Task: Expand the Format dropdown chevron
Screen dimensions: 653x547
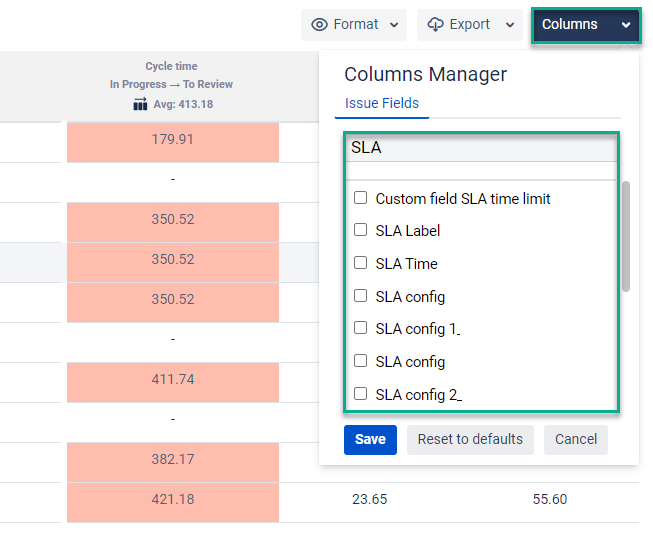Action: [x=394, y=25]
